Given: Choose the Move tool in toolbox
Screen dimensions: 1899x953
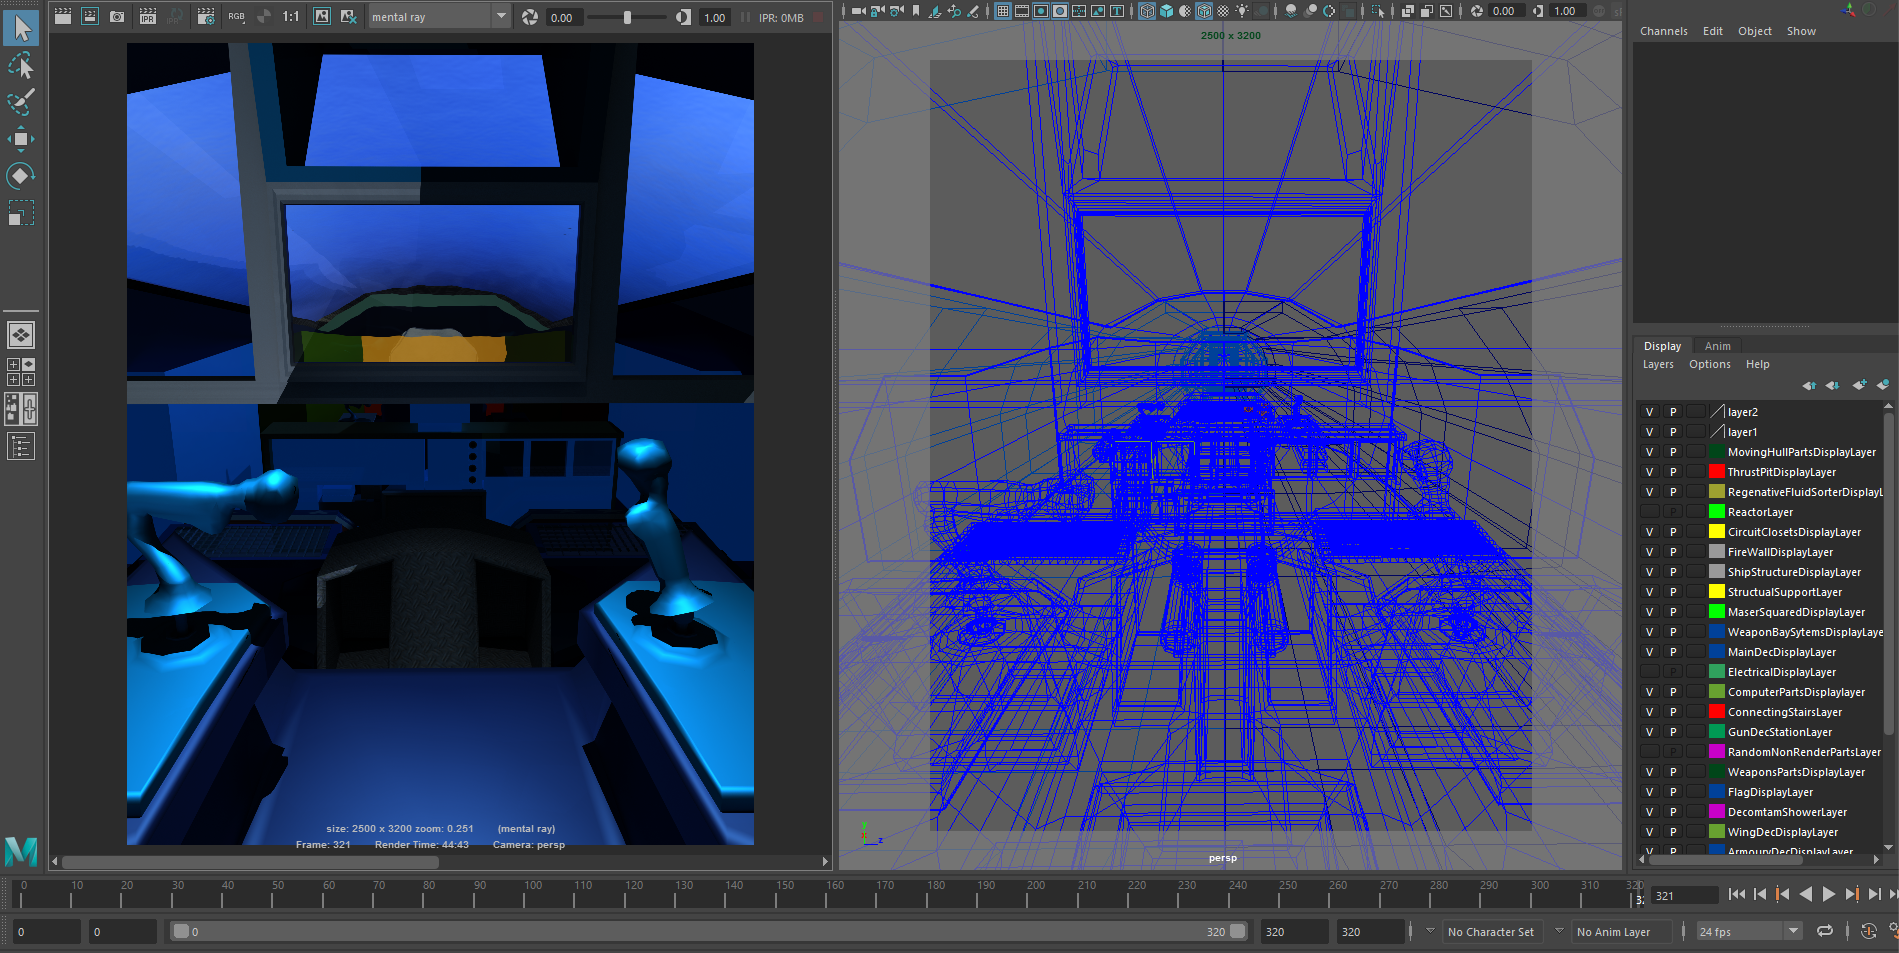Looking at the screenshot, I should [21, 139].
